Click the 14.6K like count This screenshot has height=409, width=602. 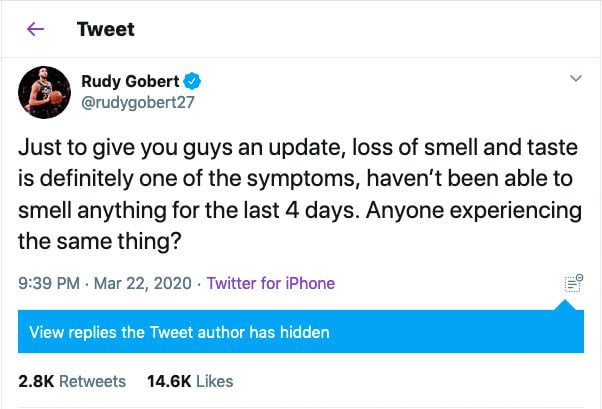point(169,381)
